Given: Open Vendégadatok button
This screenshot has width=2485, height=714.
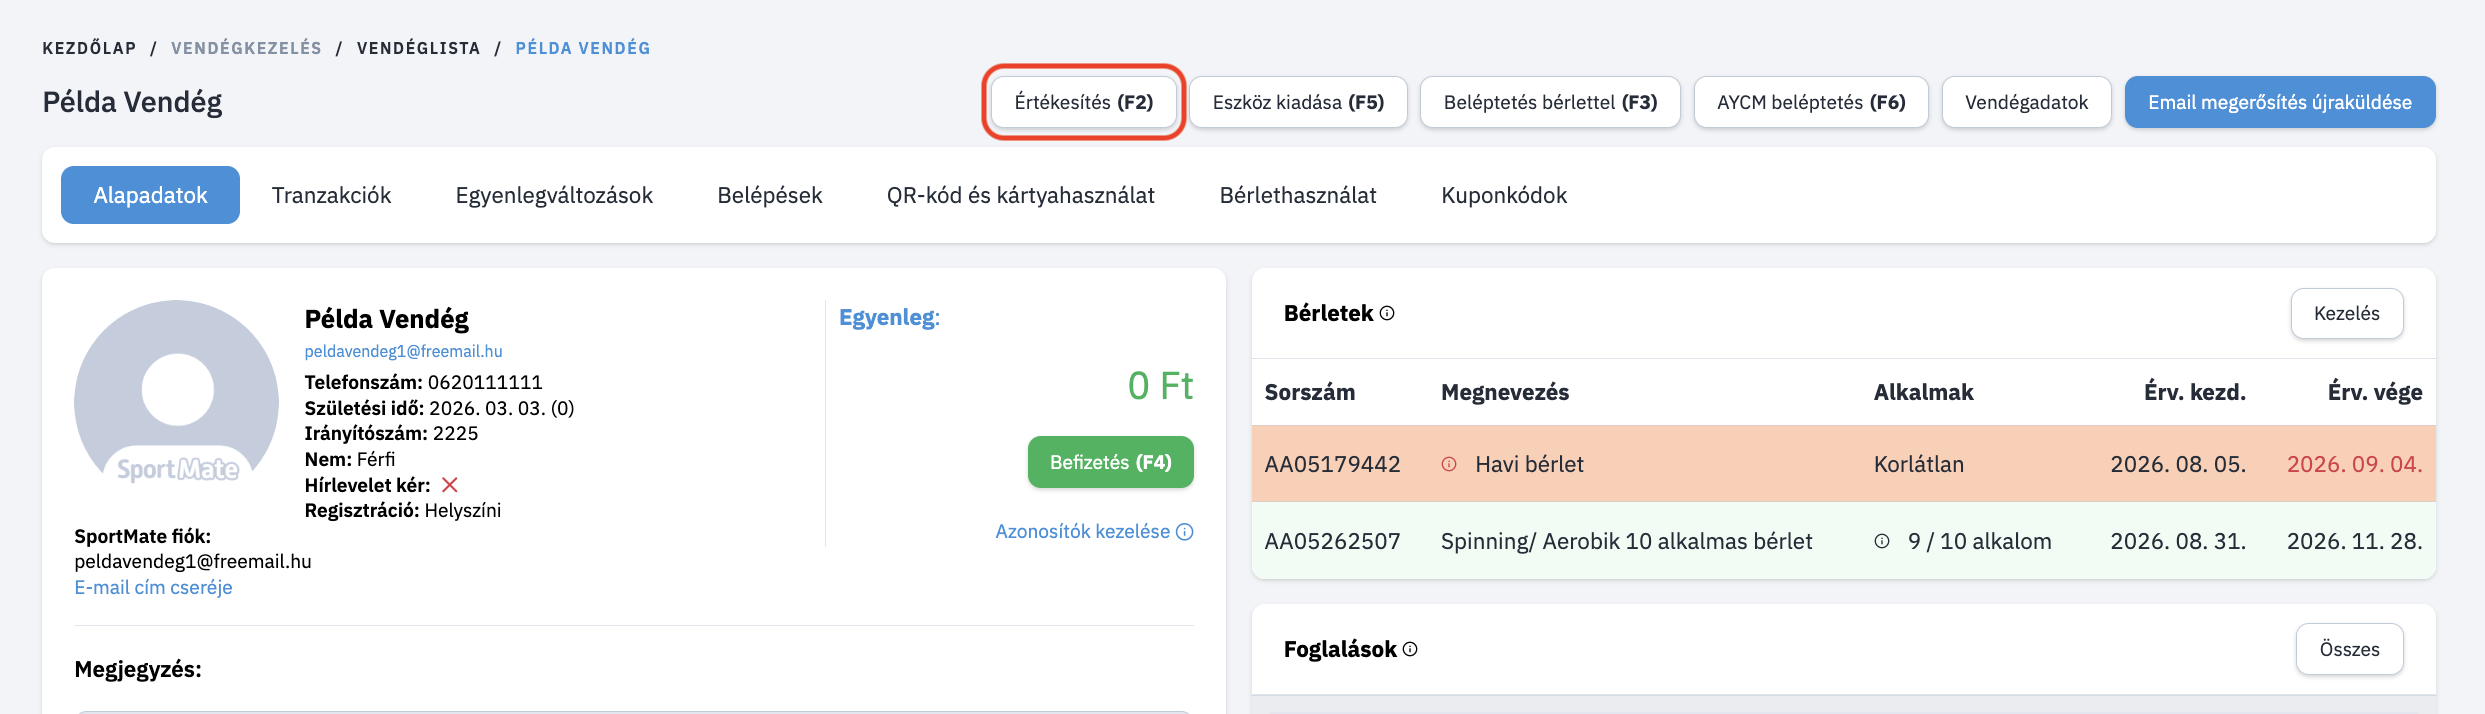Looking at the screenshot, I should click(2026, 102).
